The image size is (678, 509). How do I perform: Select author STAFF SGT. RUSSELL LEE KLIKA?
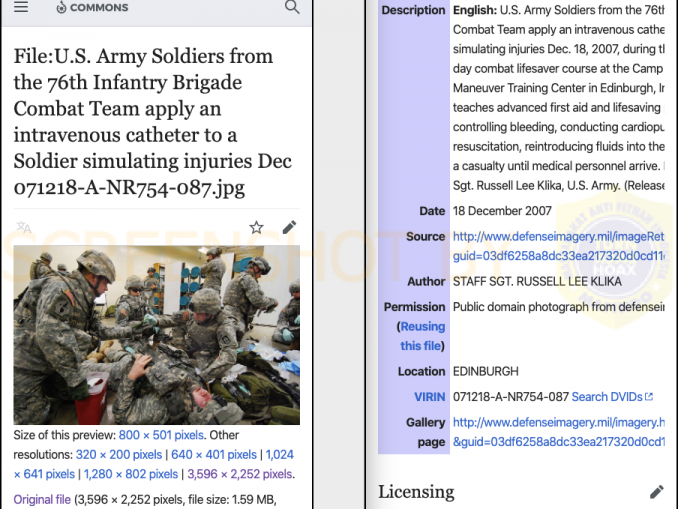(x=537, y=282)
